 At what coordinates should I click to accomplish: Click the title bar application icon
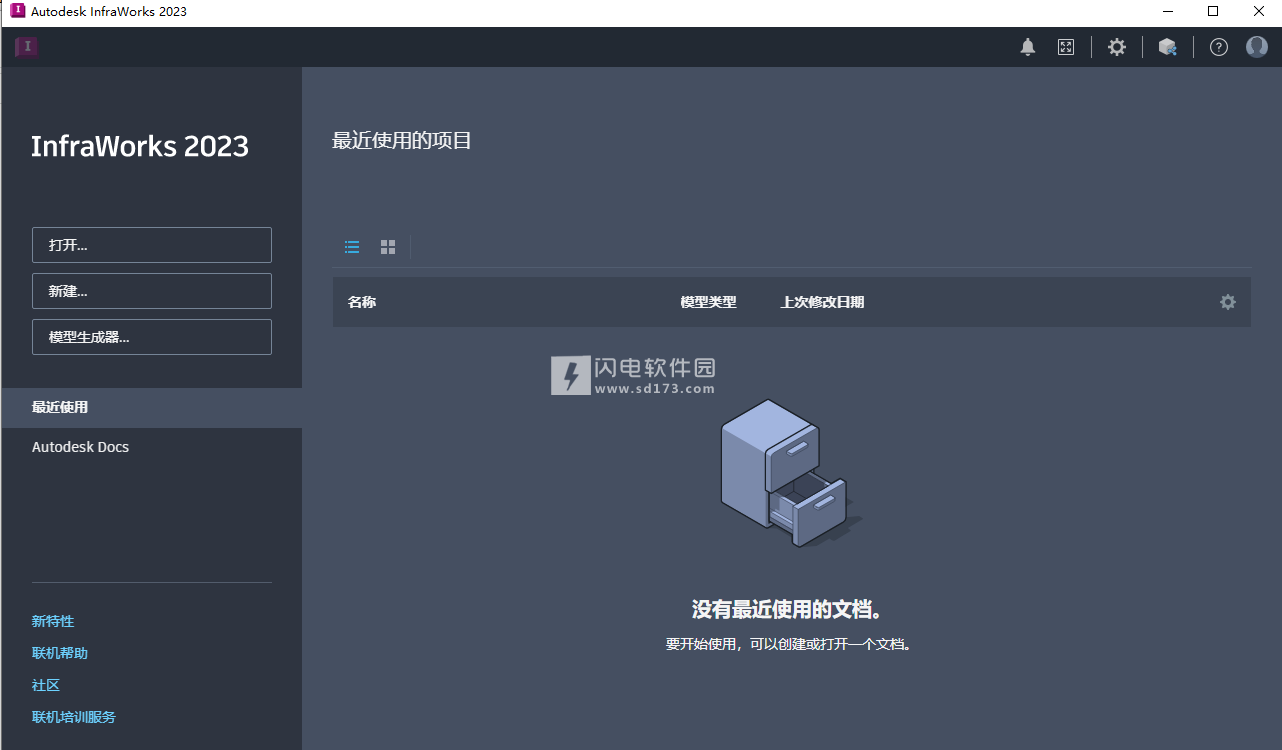tap(17, 11)
